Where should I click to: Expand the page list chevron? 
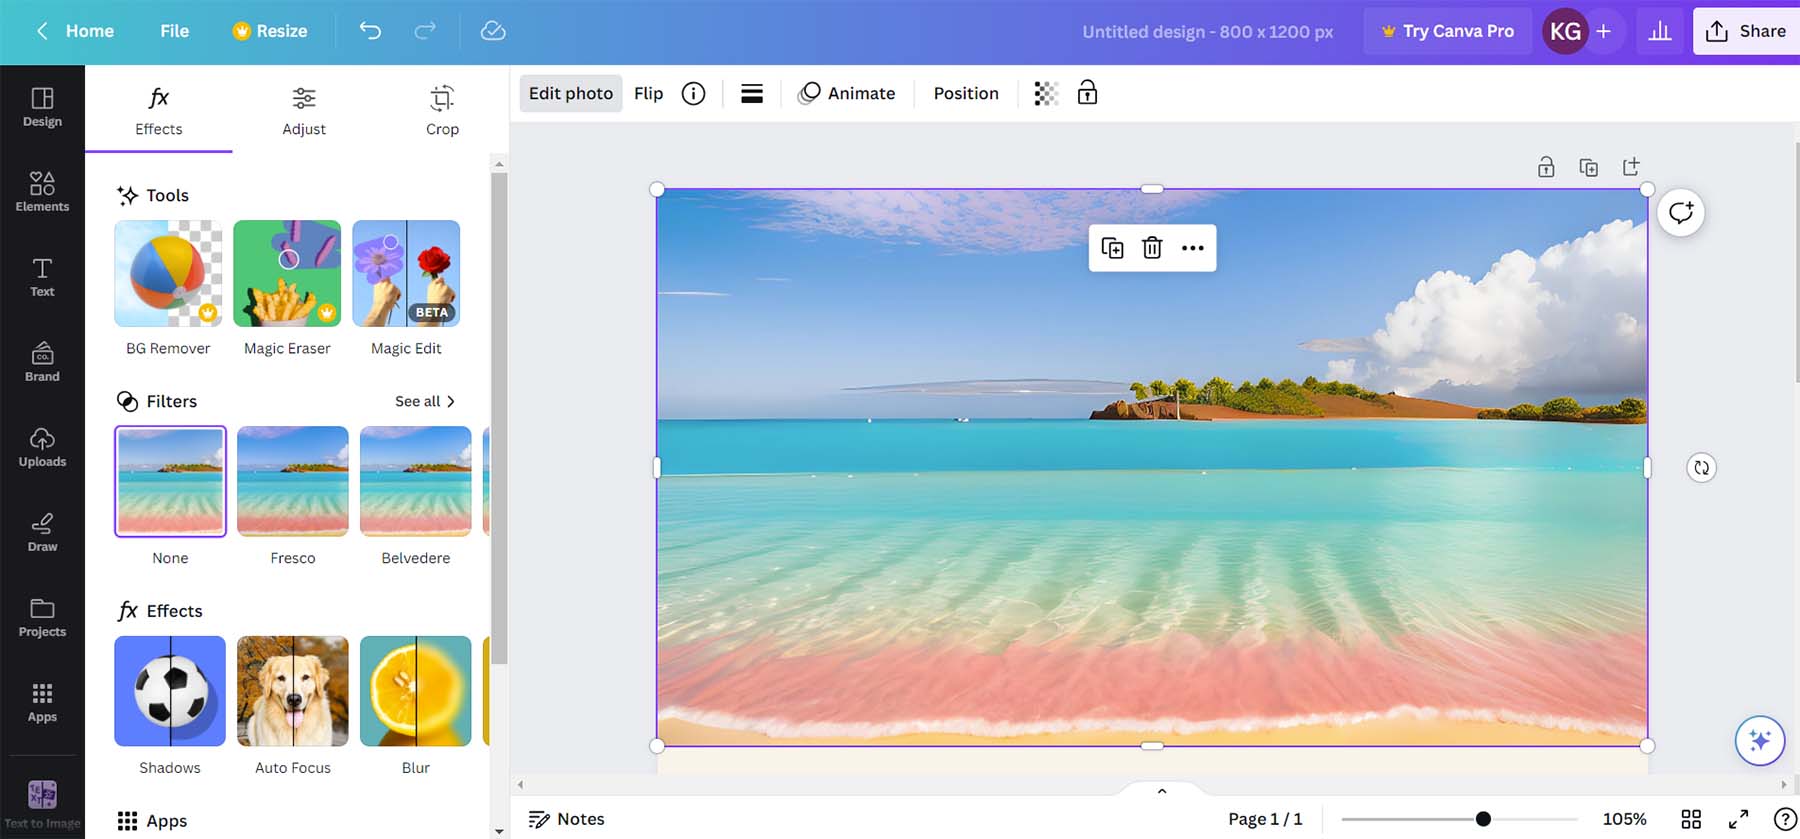1161,791
